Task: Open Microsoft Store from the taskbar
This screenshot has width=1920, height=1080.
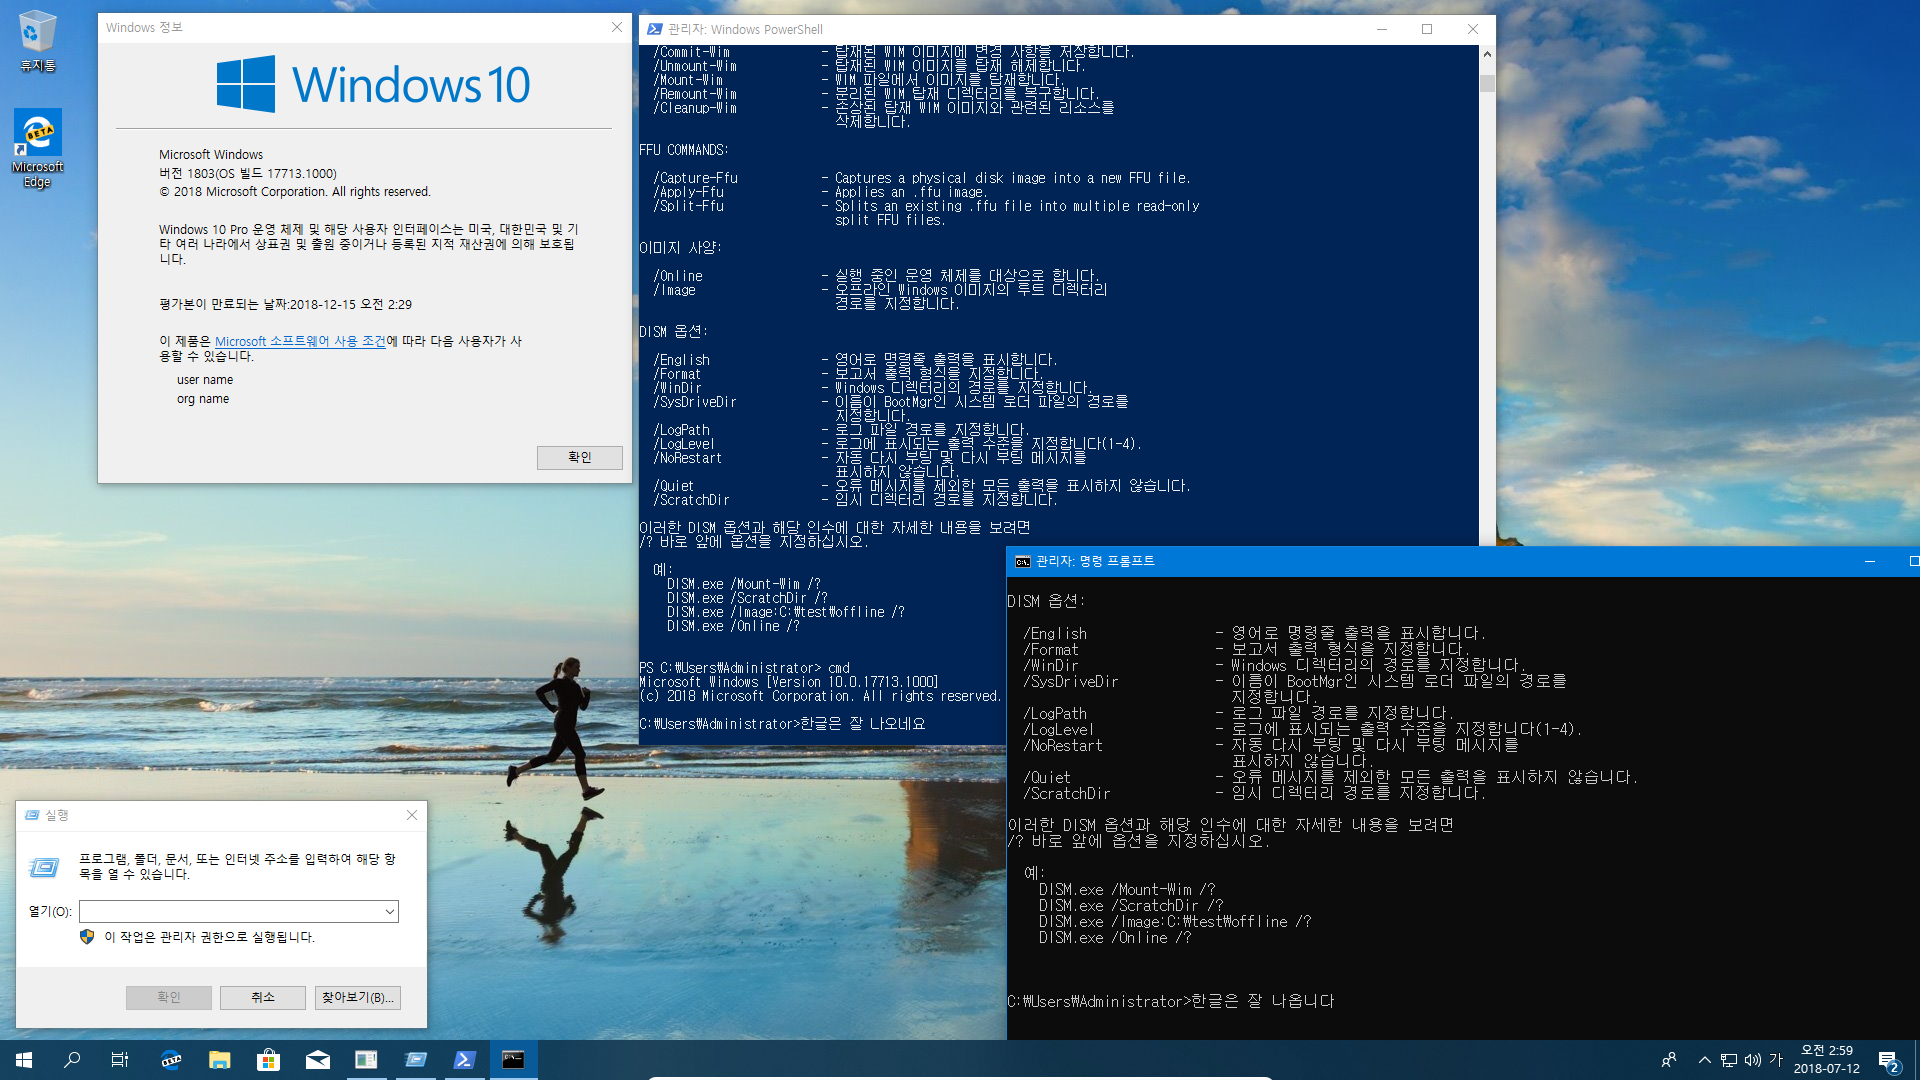Action: coord(269,1060)
